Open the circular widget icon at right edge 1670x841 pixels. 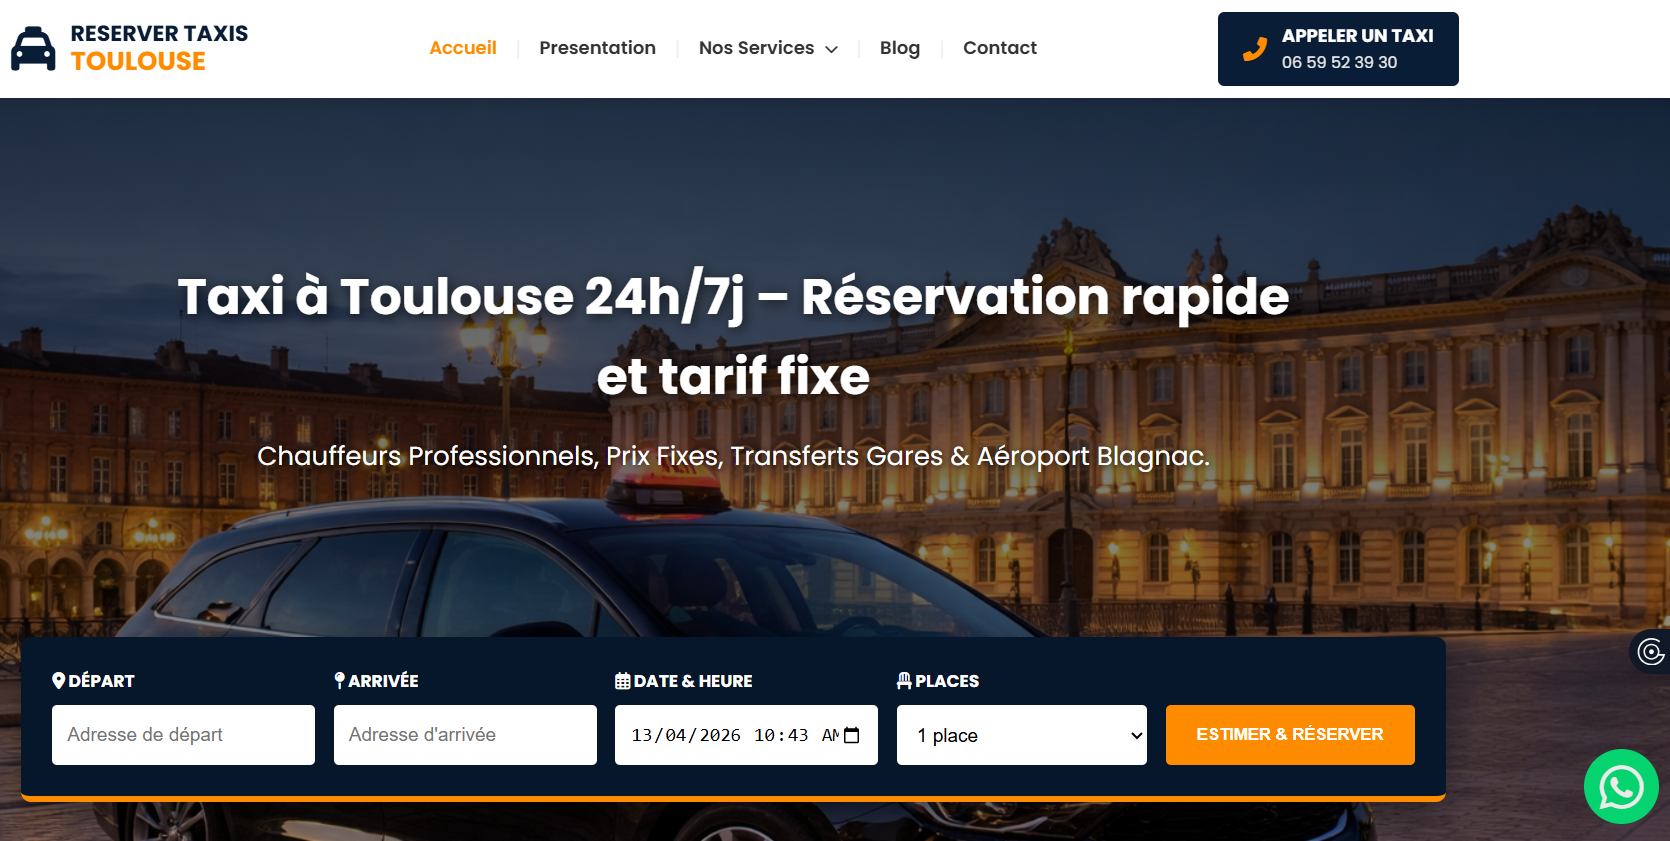click(x=1650, y=652)
